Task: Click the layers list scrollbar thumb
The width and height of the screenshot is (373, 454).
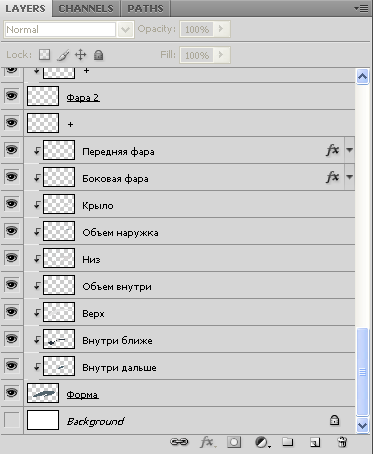Action: (x=362, y=372)
